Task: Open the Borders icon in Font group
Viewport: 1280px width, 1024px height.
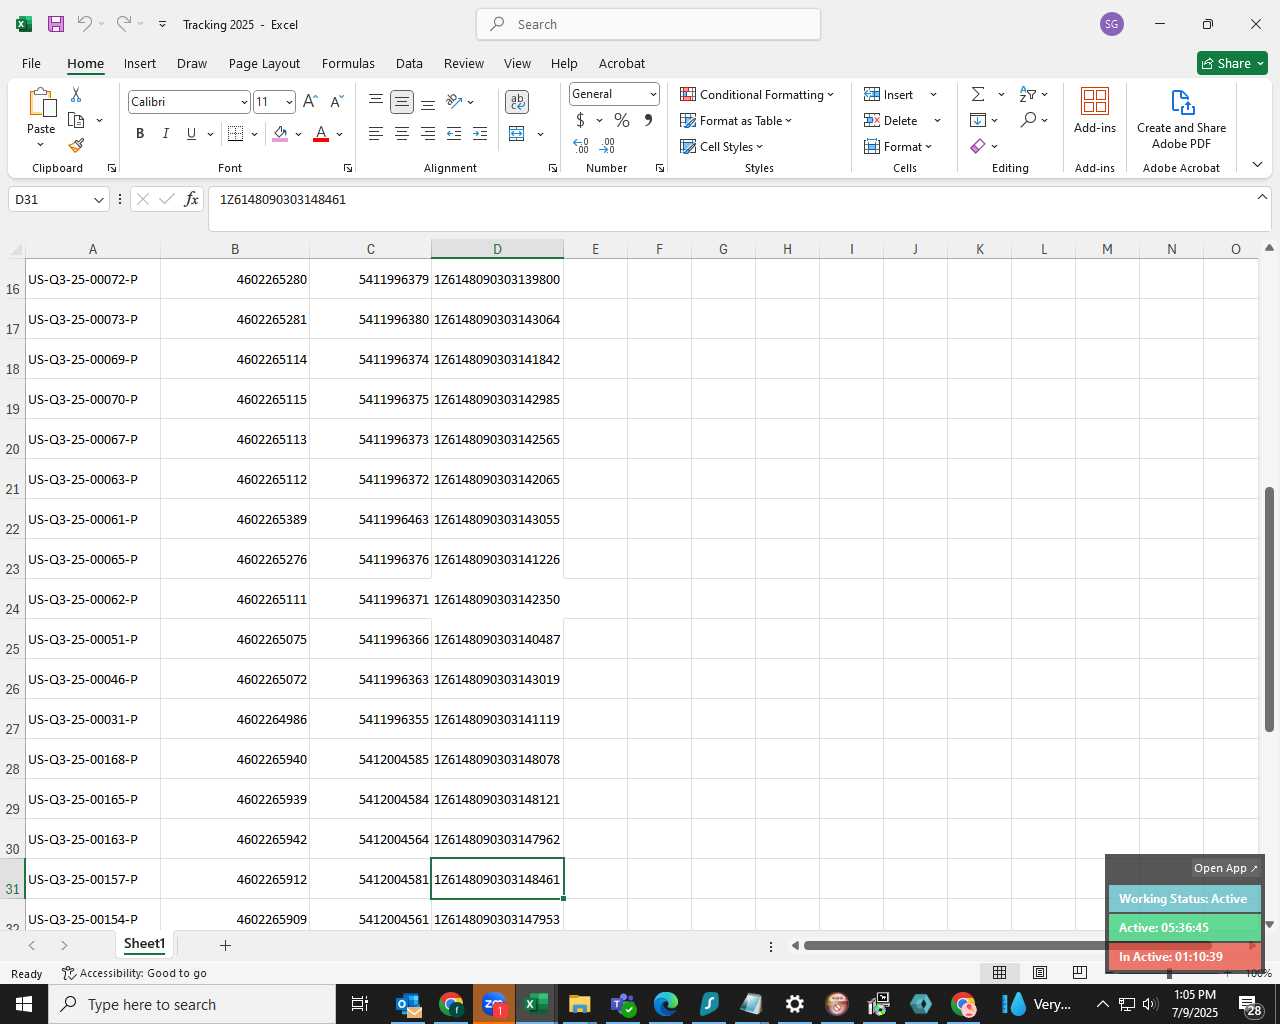Action: [x=236, y=134]
